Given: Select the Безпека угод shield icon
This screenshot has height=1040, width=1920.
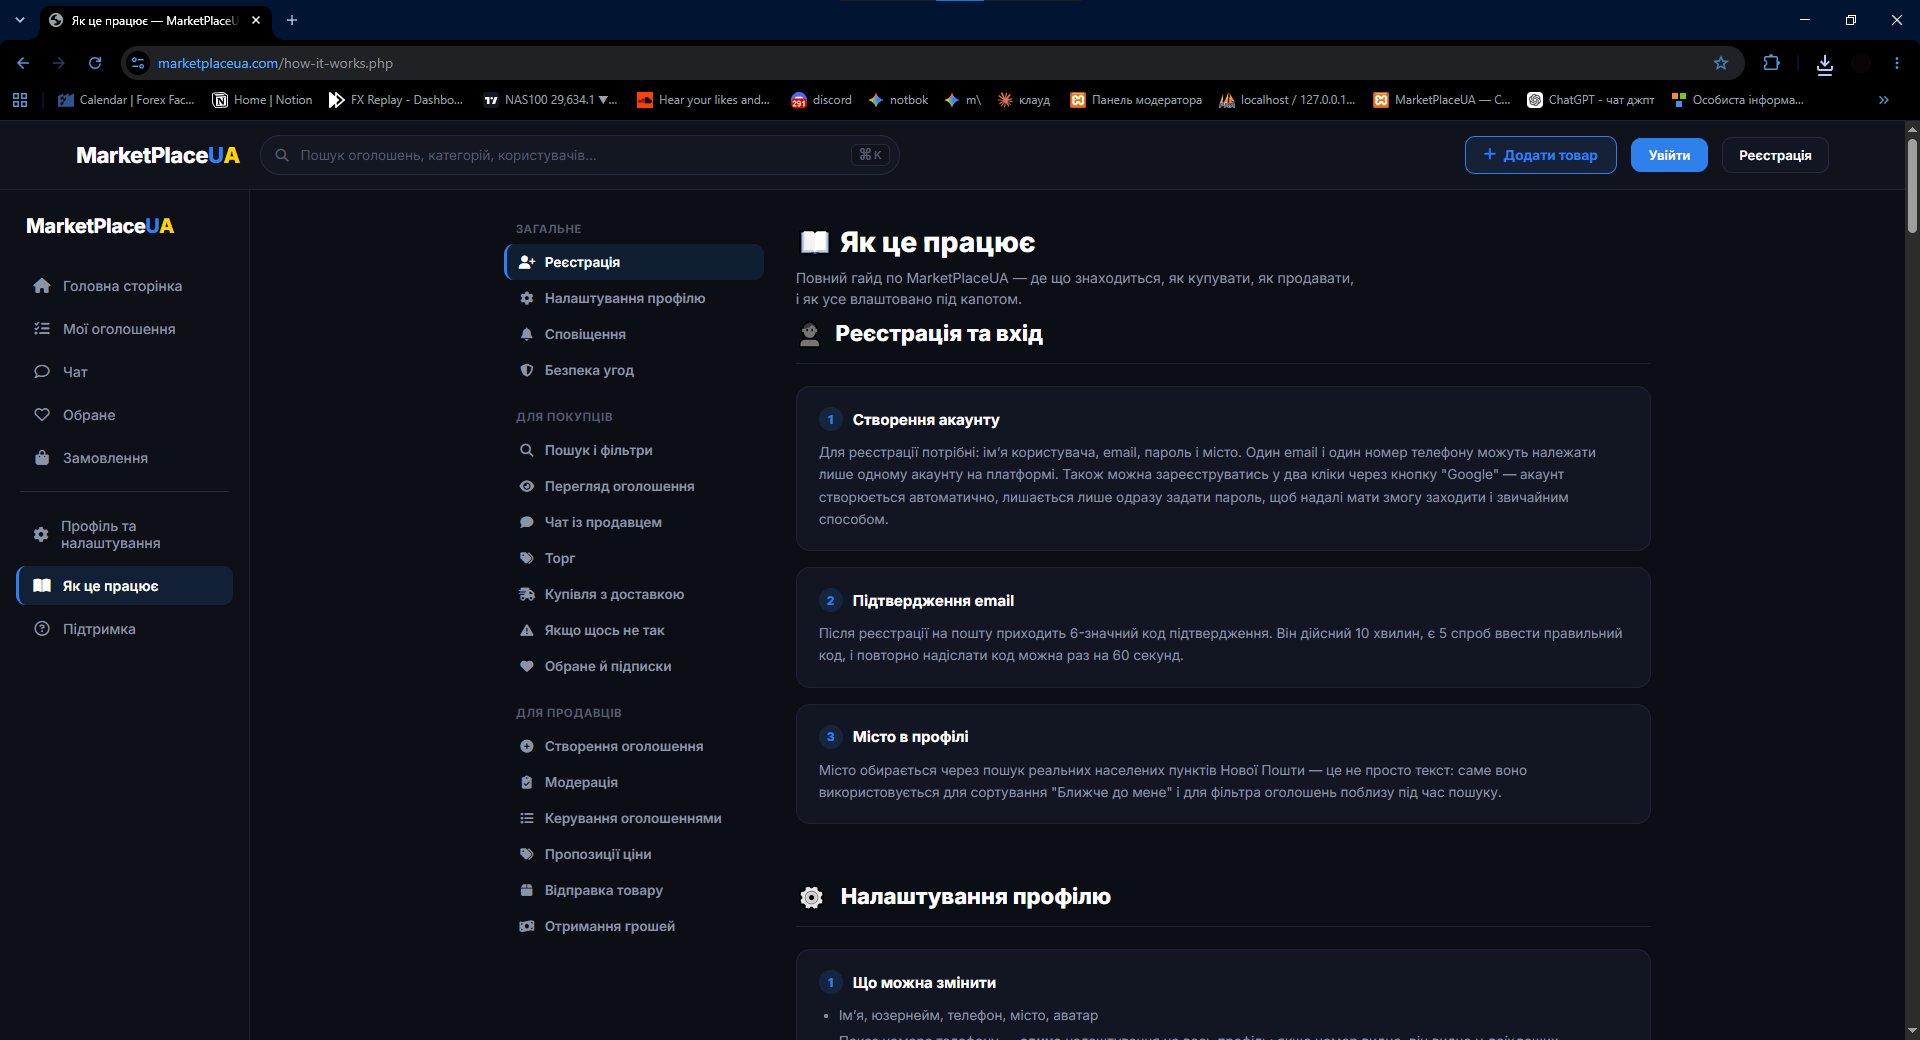Looking at the screenshot, I should pyautogui.click(x=527, y=370).
